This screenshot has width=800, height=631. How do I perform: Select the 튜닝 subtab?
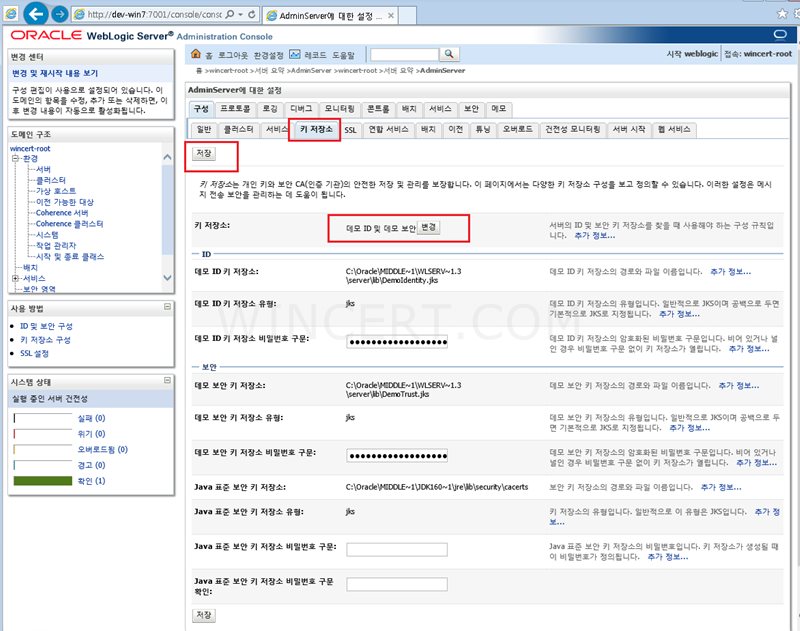coord(483,130)
